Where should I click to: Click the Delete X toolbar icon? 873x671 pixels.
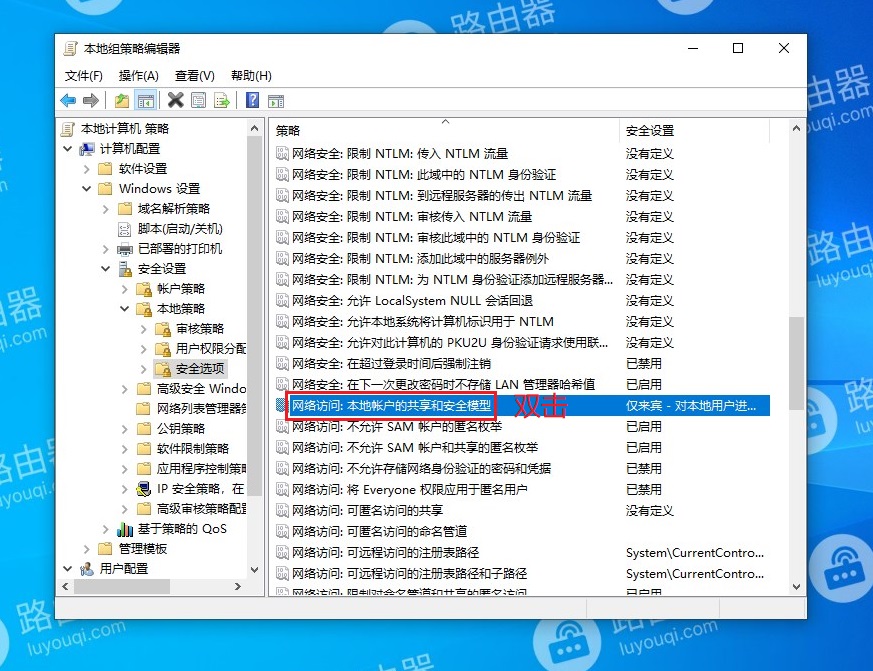point(175,100)
